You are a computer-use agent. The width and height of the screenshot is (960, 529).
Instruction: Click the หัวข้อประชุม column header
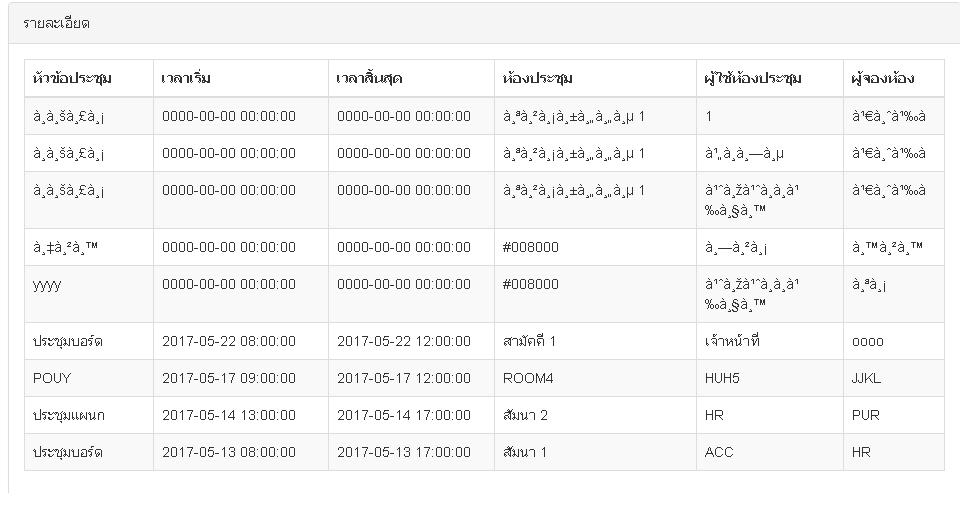click(72, 79)
